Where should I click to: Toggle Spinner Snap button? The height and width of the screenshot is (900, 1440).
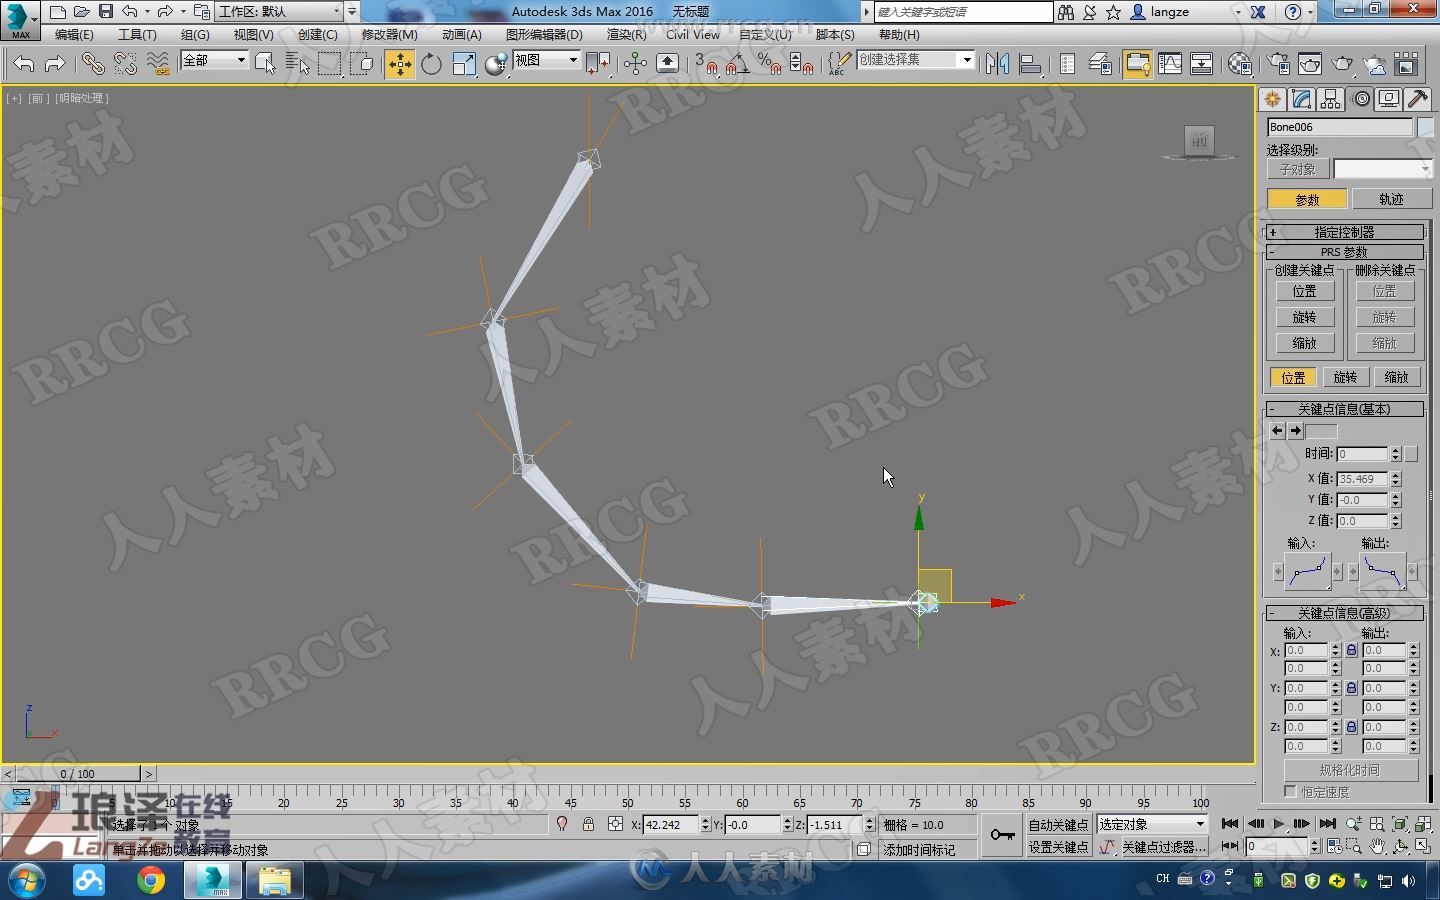click(801, 64)
